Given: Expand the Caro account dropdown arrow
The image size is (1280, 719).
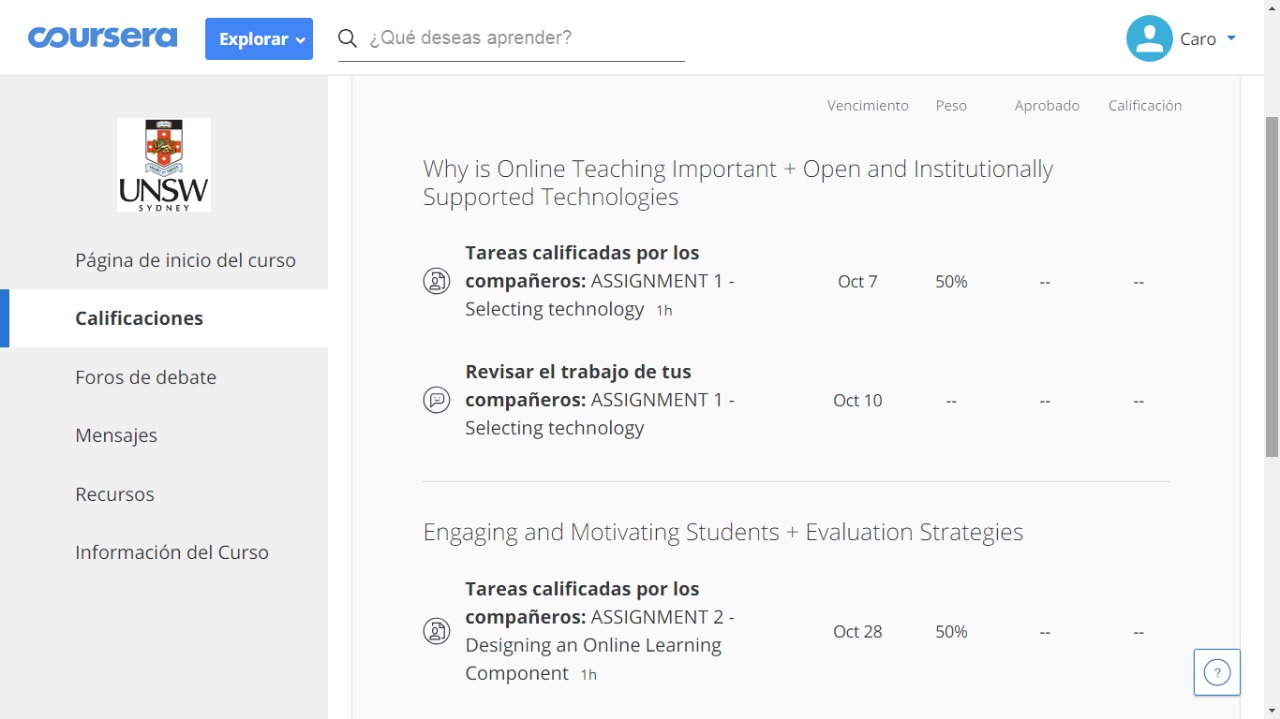Looking at the screenshot, I should pos(1233,39).
